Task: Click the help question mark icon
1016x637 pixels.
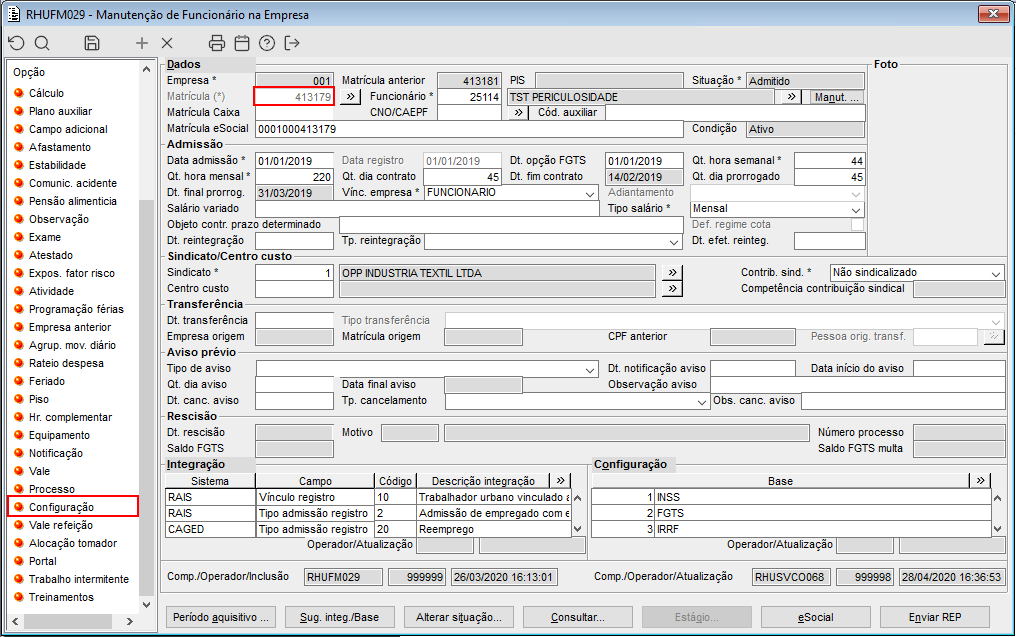Action: (267, 43)
